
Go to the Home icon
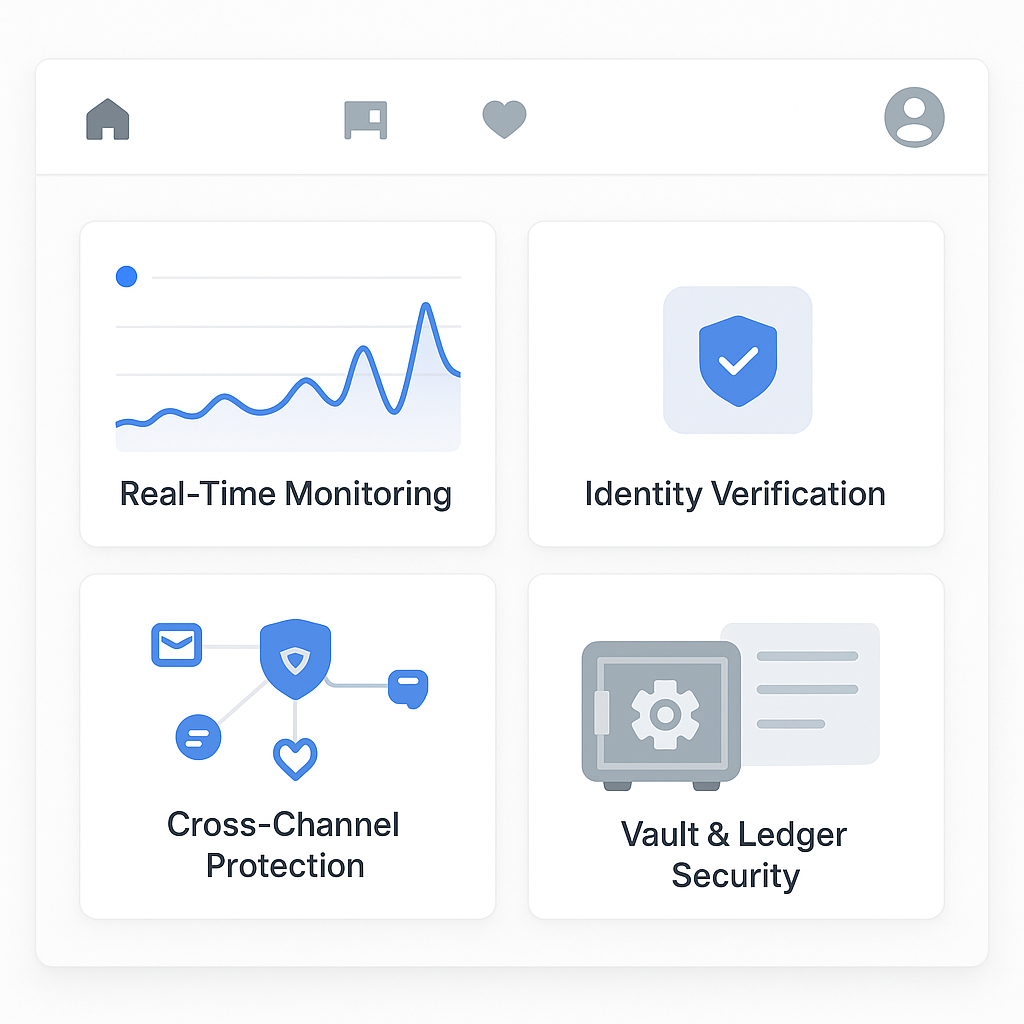coord(108,119)
